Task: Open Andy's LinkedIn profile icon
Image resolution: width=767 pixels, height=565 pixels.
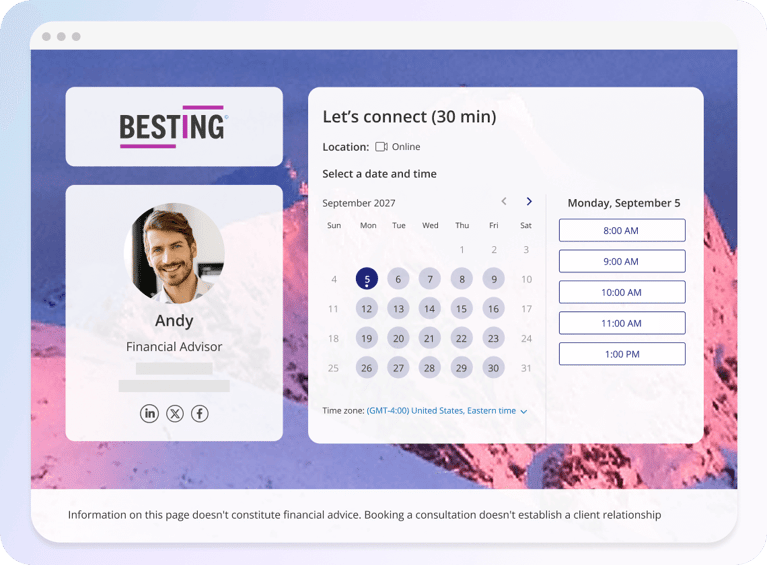Action: pyautogui.click(x=149, y=413)
